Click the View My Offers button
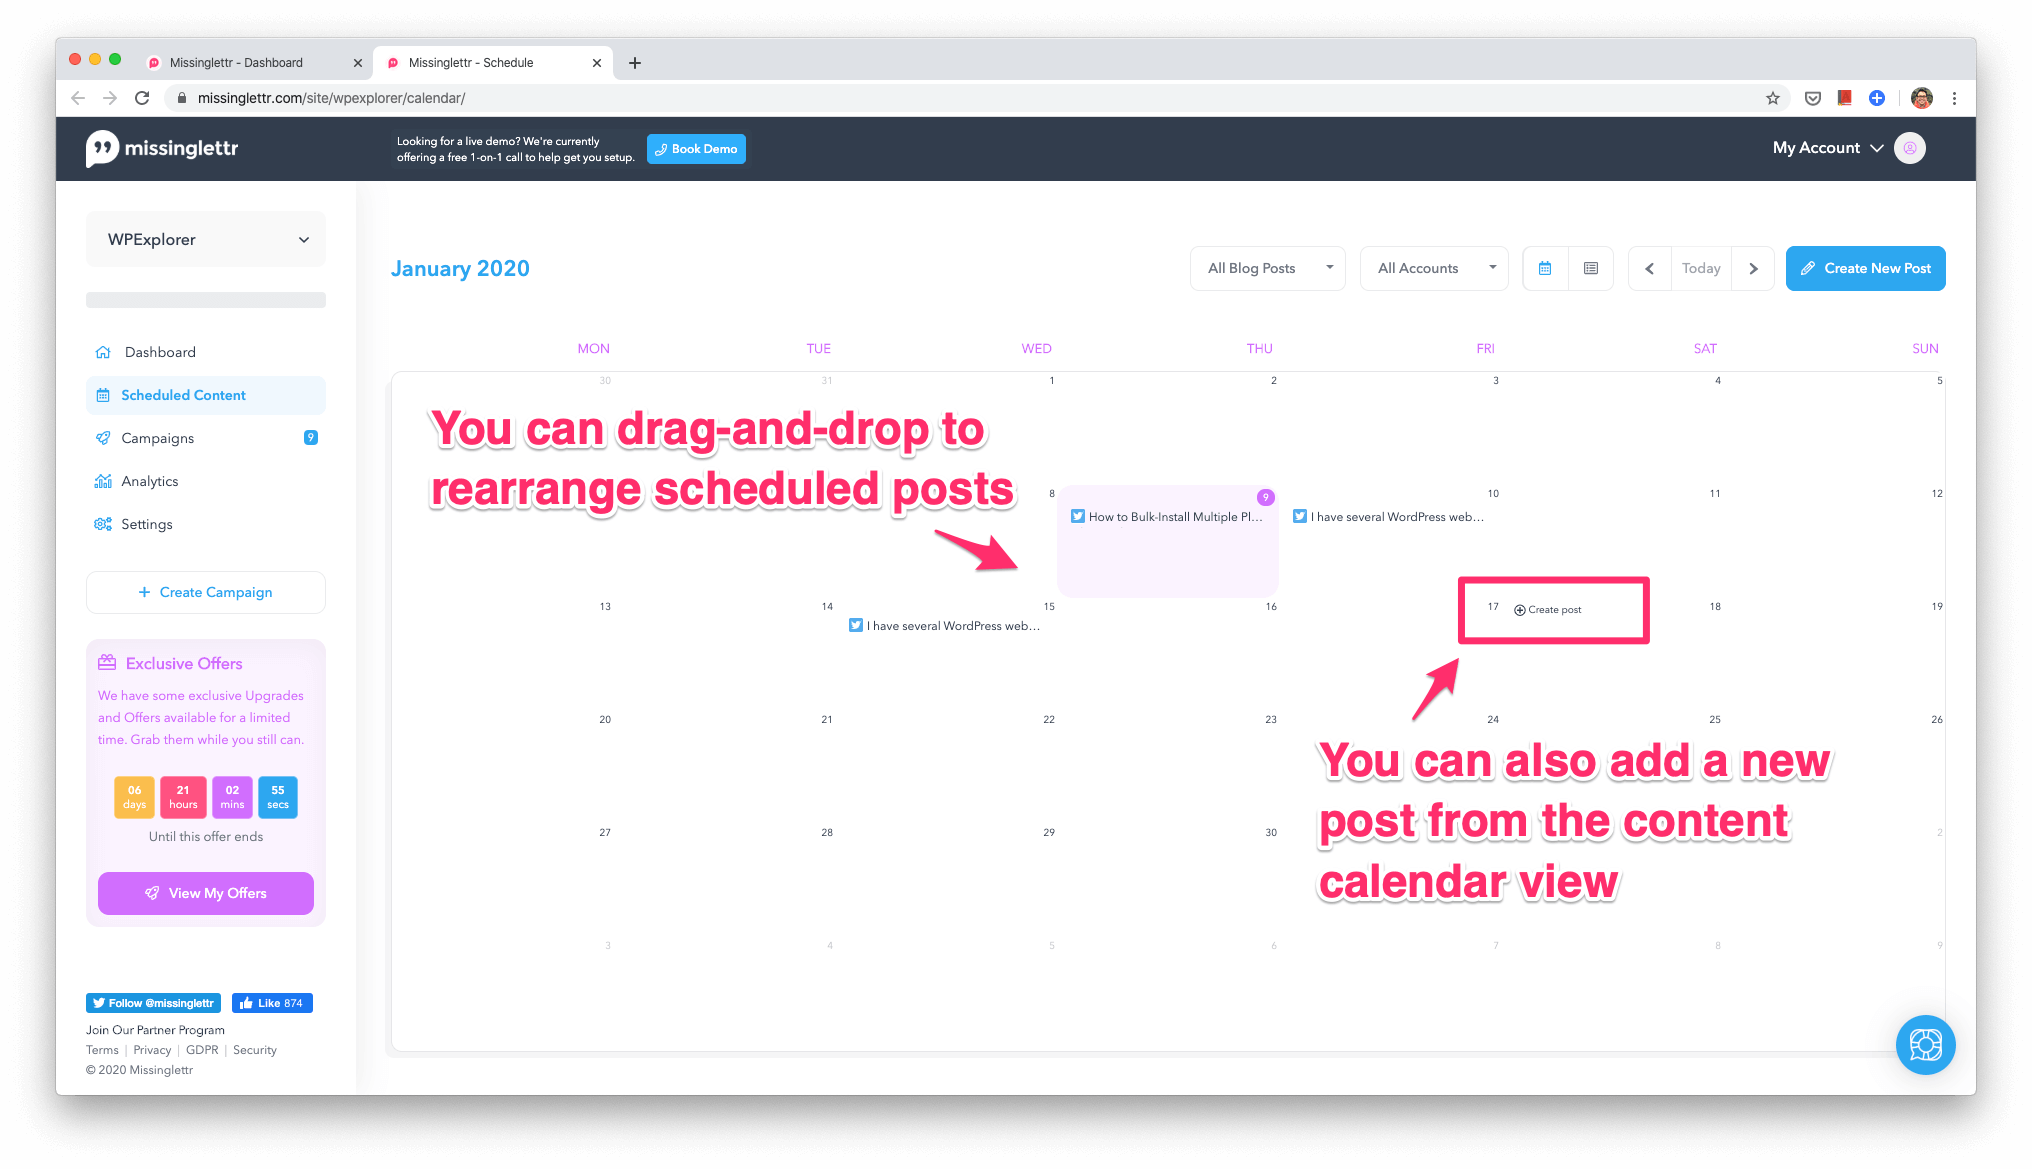Viewport: 2032px width, 1169px height. coord(206,893)
